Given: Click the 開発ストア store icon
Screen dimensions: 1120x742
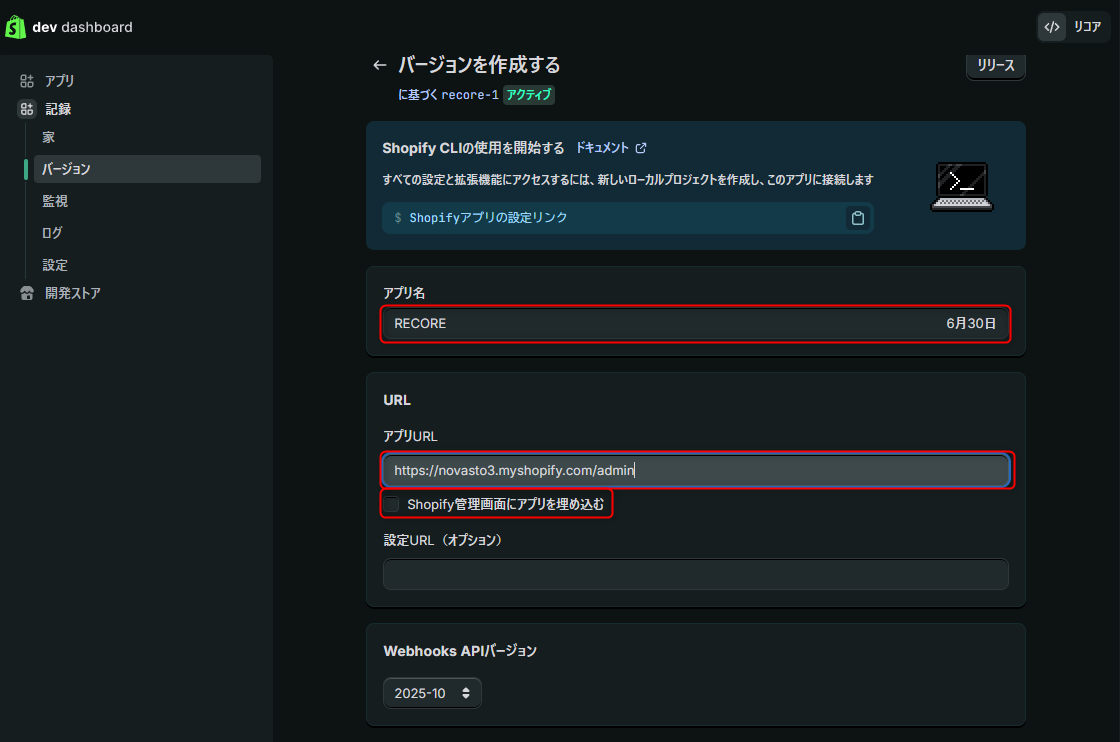Looking at the screenshot, I should pos(27,293).
